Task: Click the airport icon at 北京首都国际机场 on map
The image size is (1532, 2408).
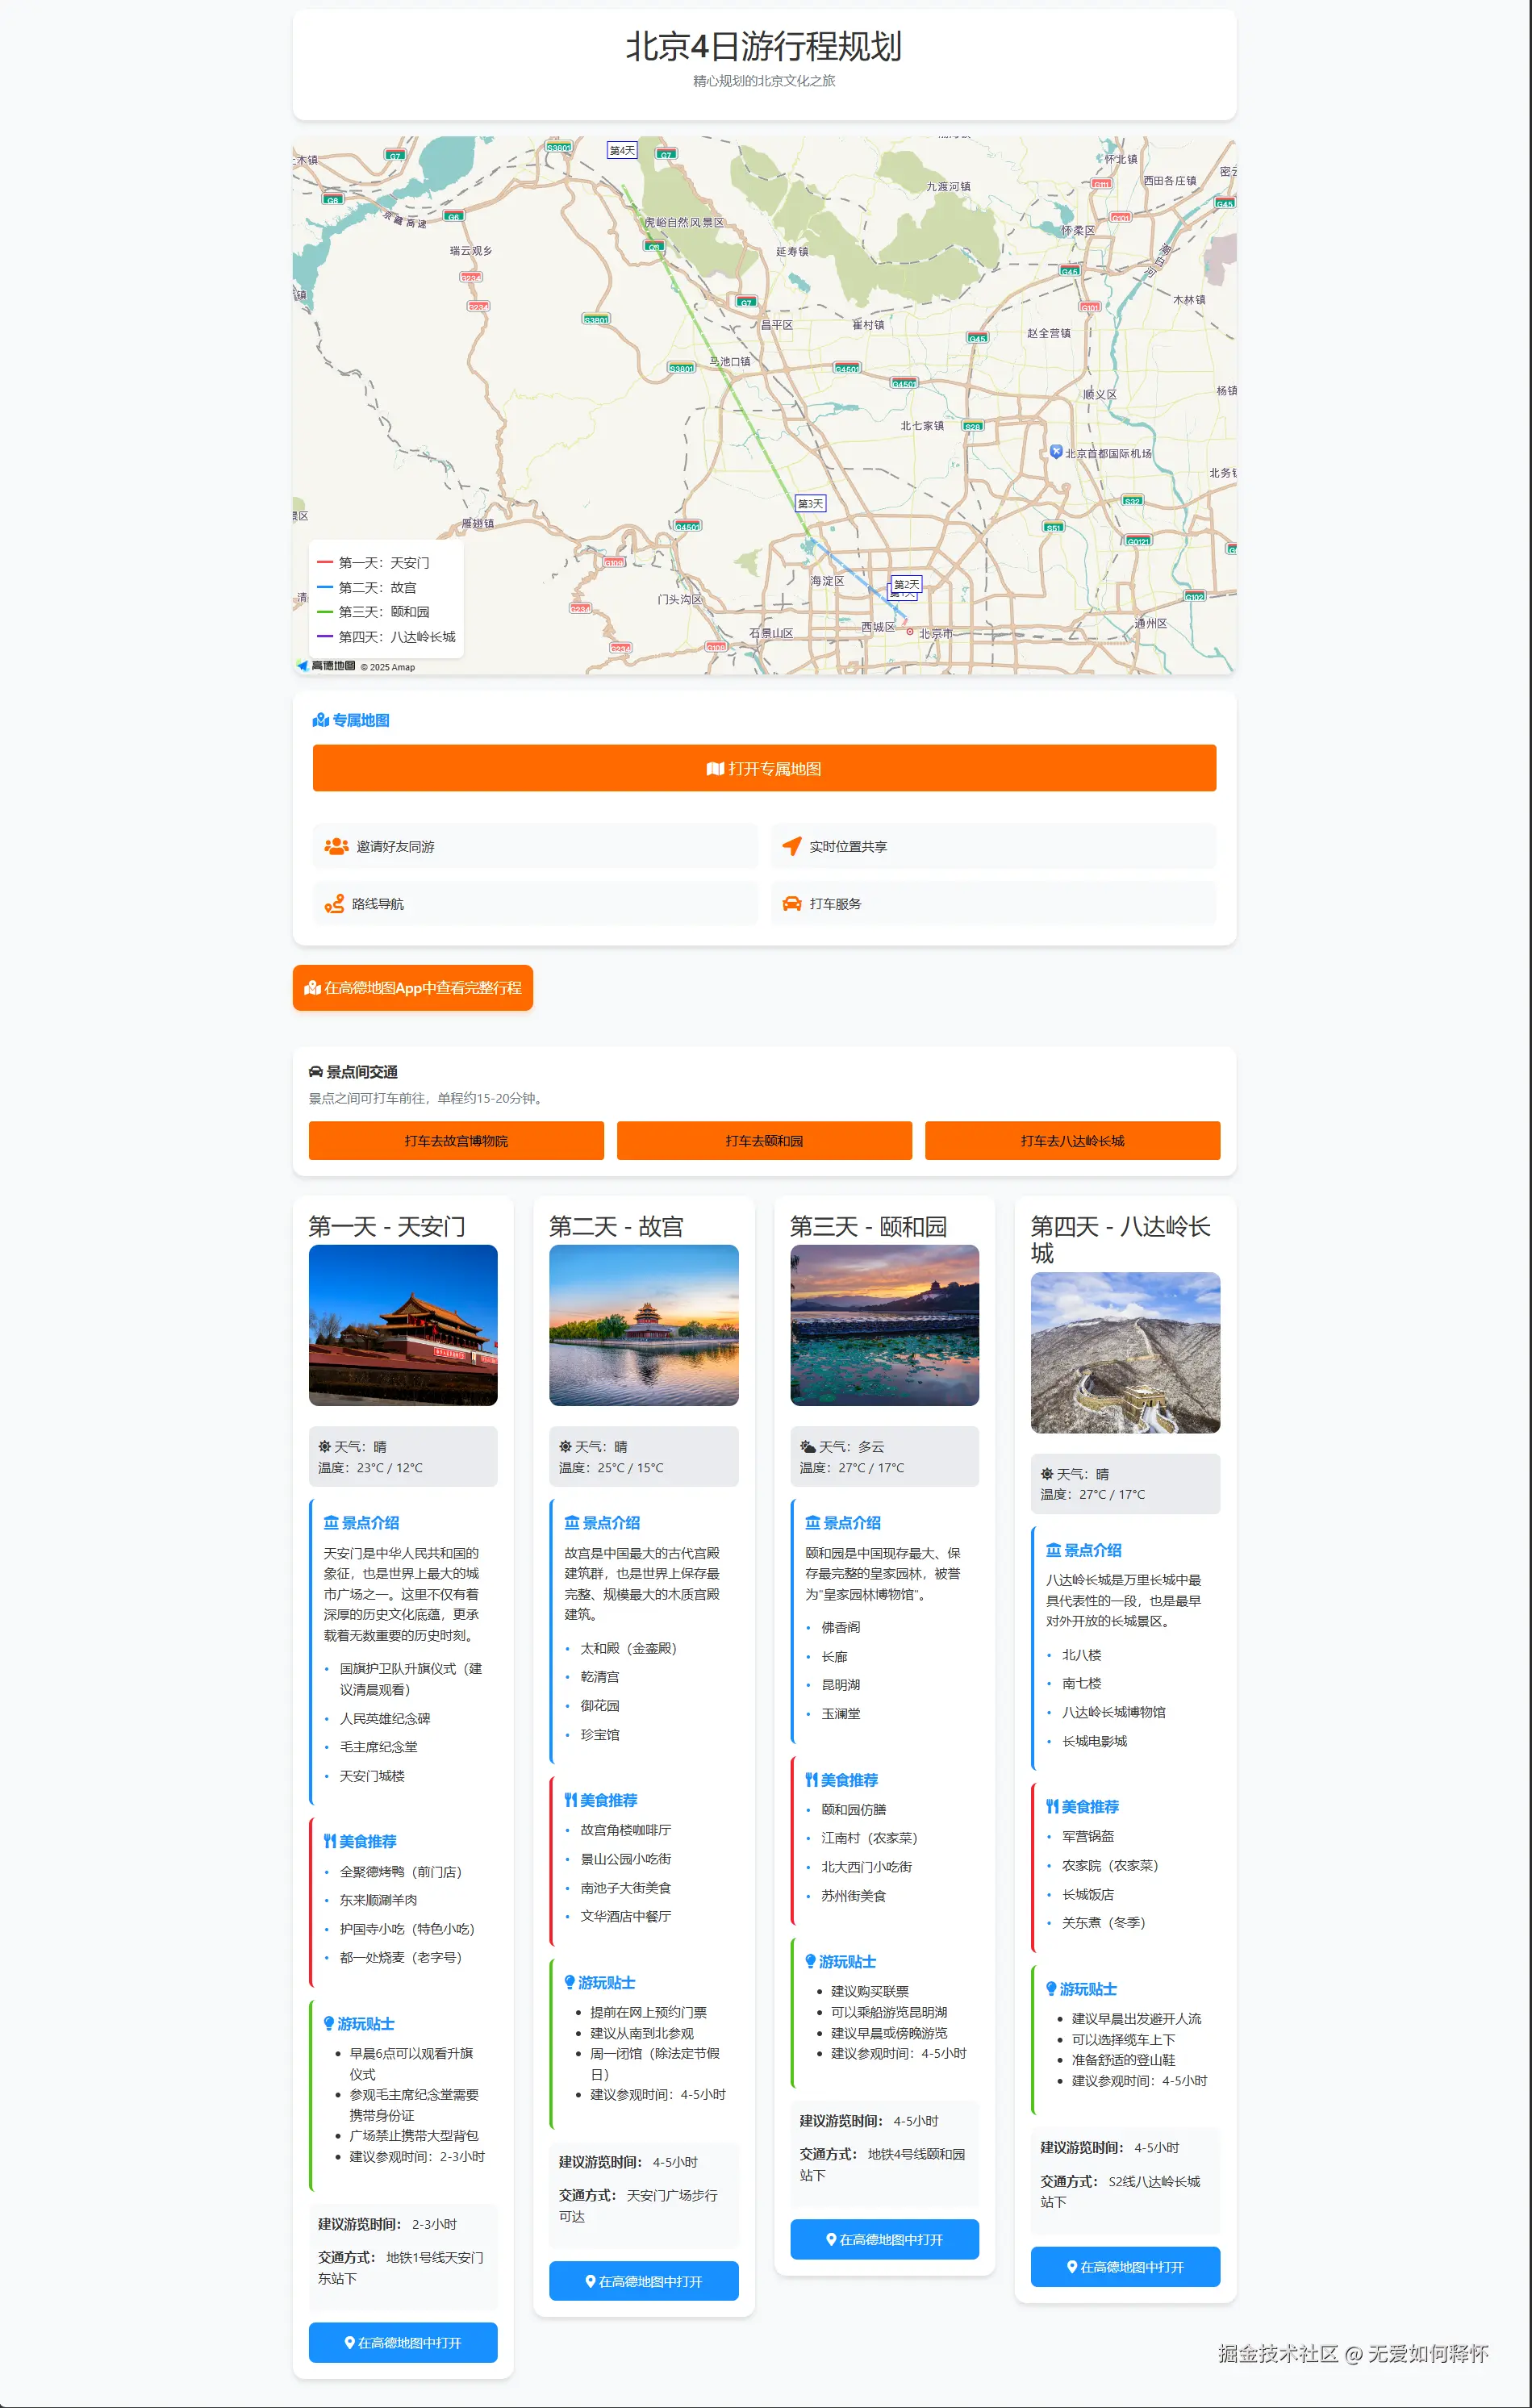Action: 1056,452
